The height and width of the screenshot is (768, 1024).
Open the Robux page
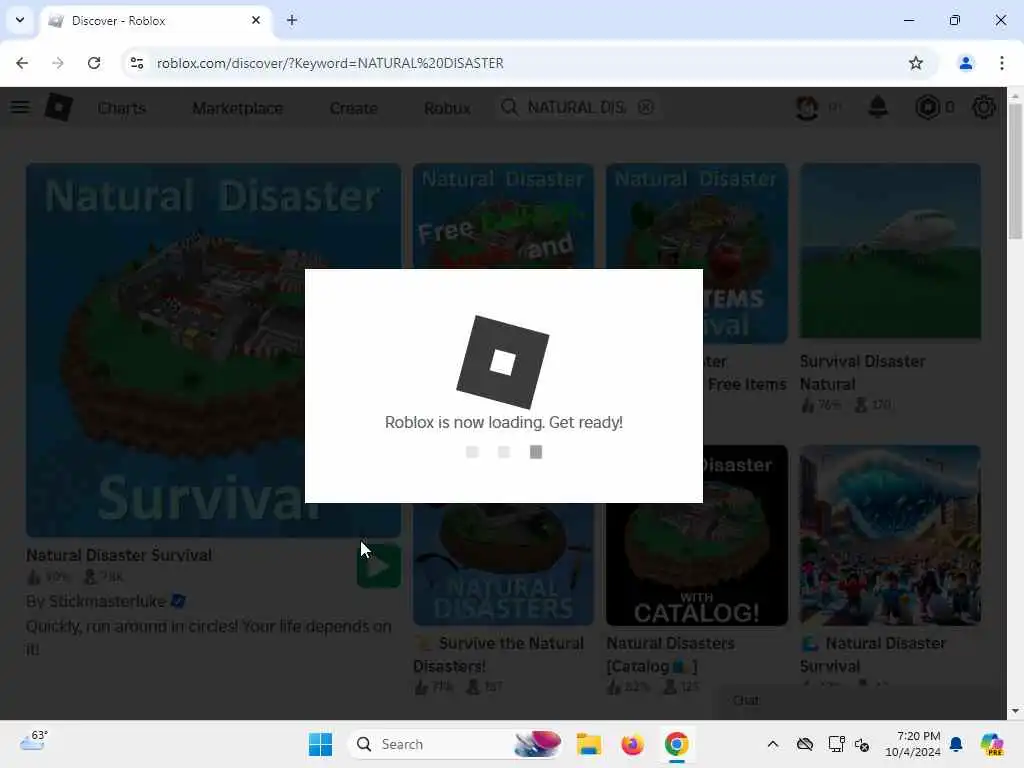[x=447, y=108]
